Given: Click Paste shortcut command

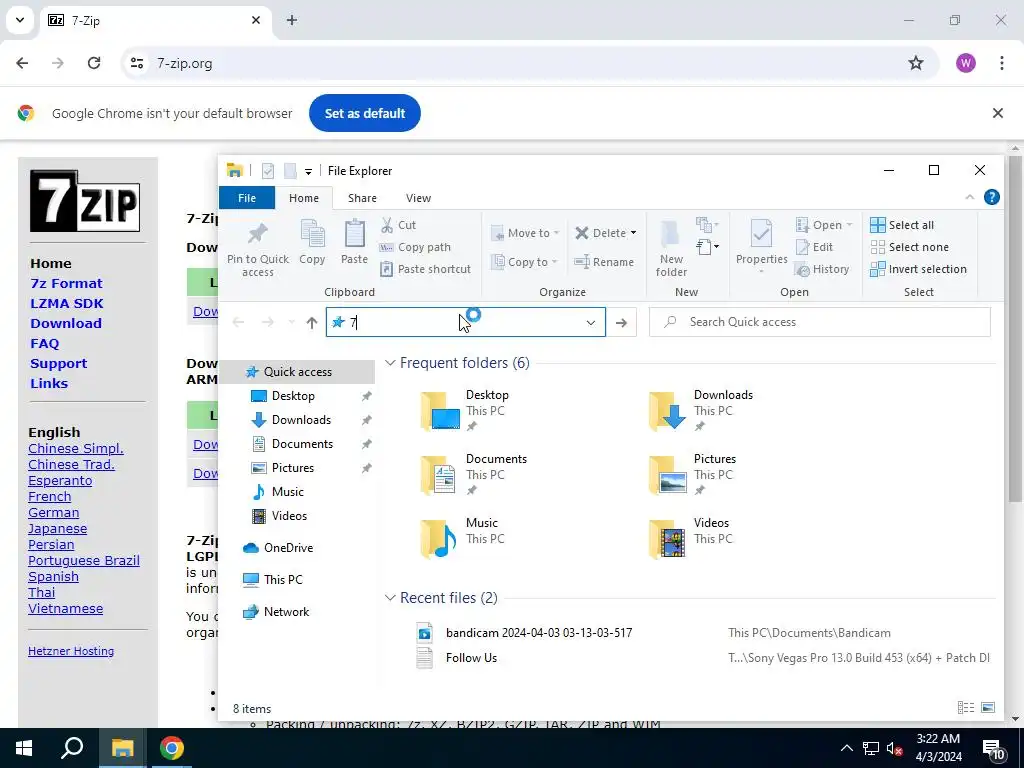Looking at the screenshot, I should (x=425, y=269).
